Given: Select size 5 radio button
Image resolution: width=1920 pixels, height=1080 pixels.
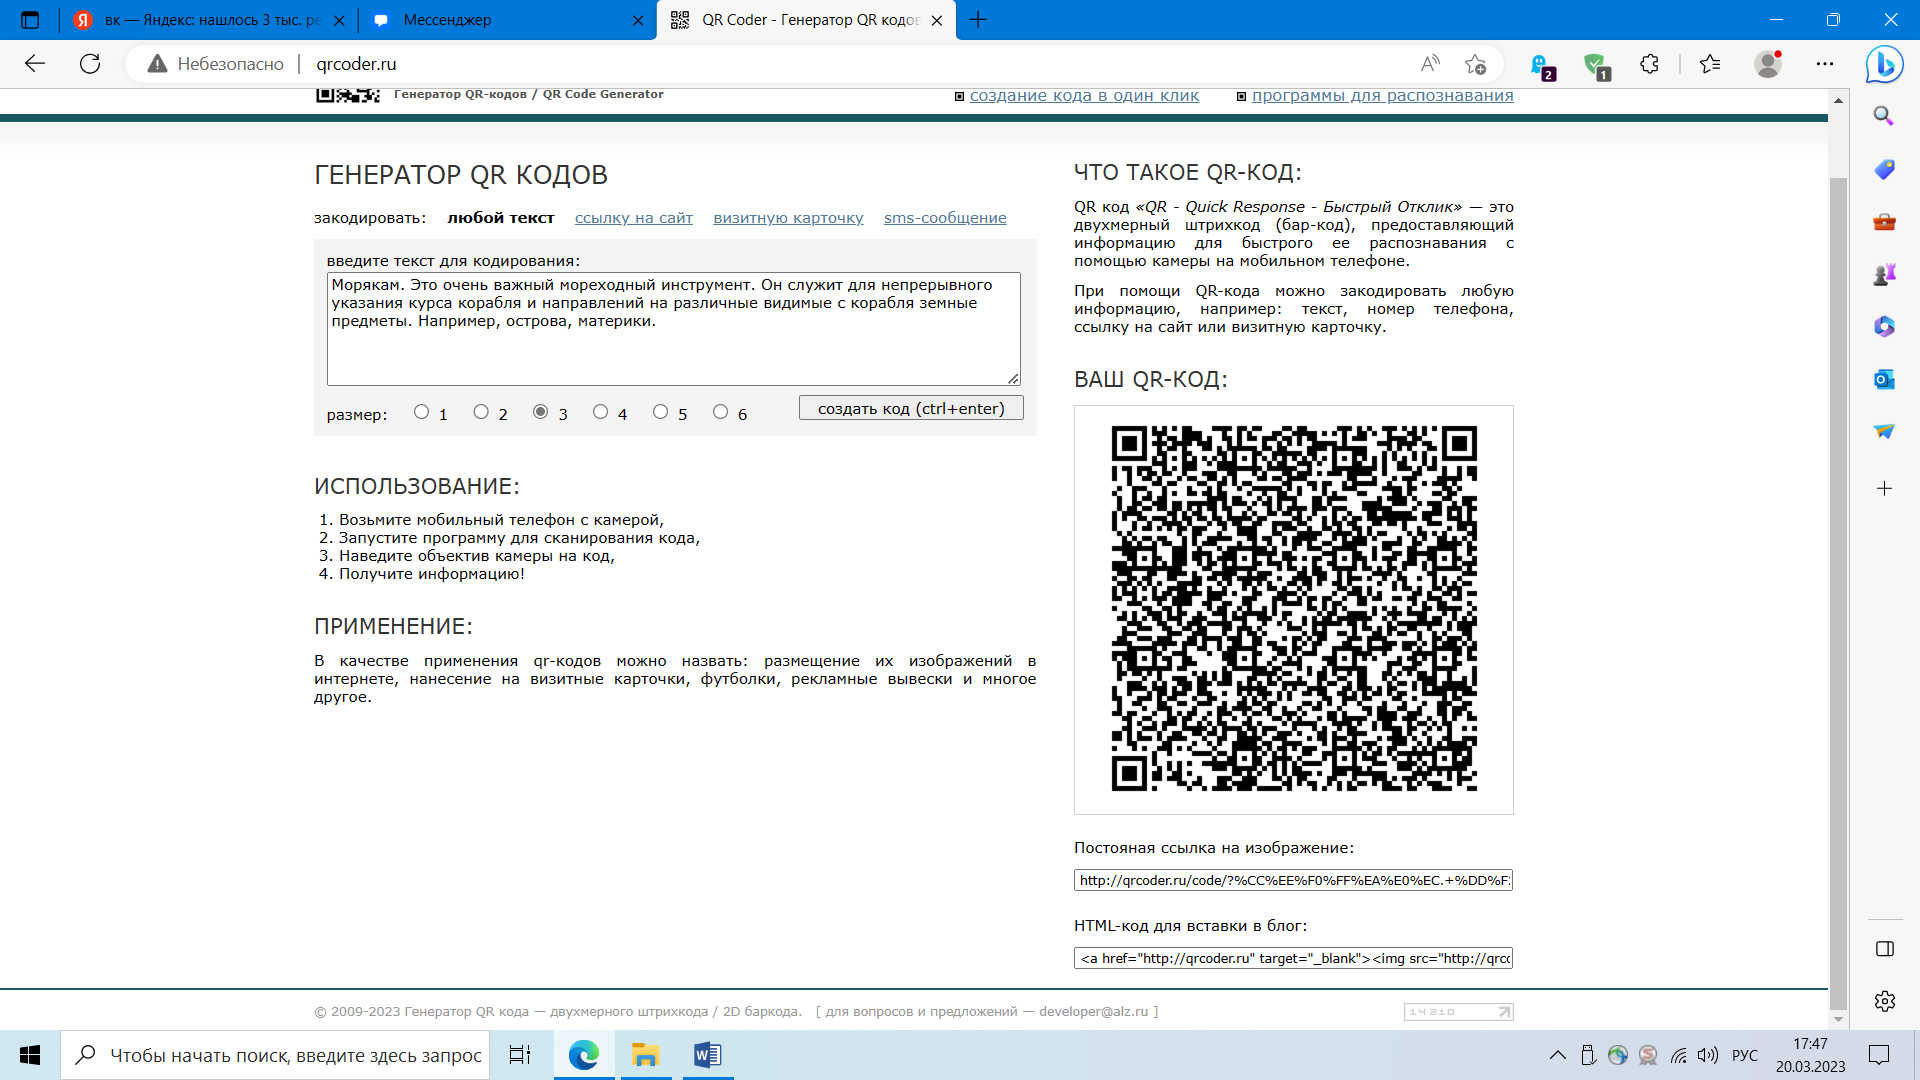Looking at the screenshot, I should click(660, 412).
